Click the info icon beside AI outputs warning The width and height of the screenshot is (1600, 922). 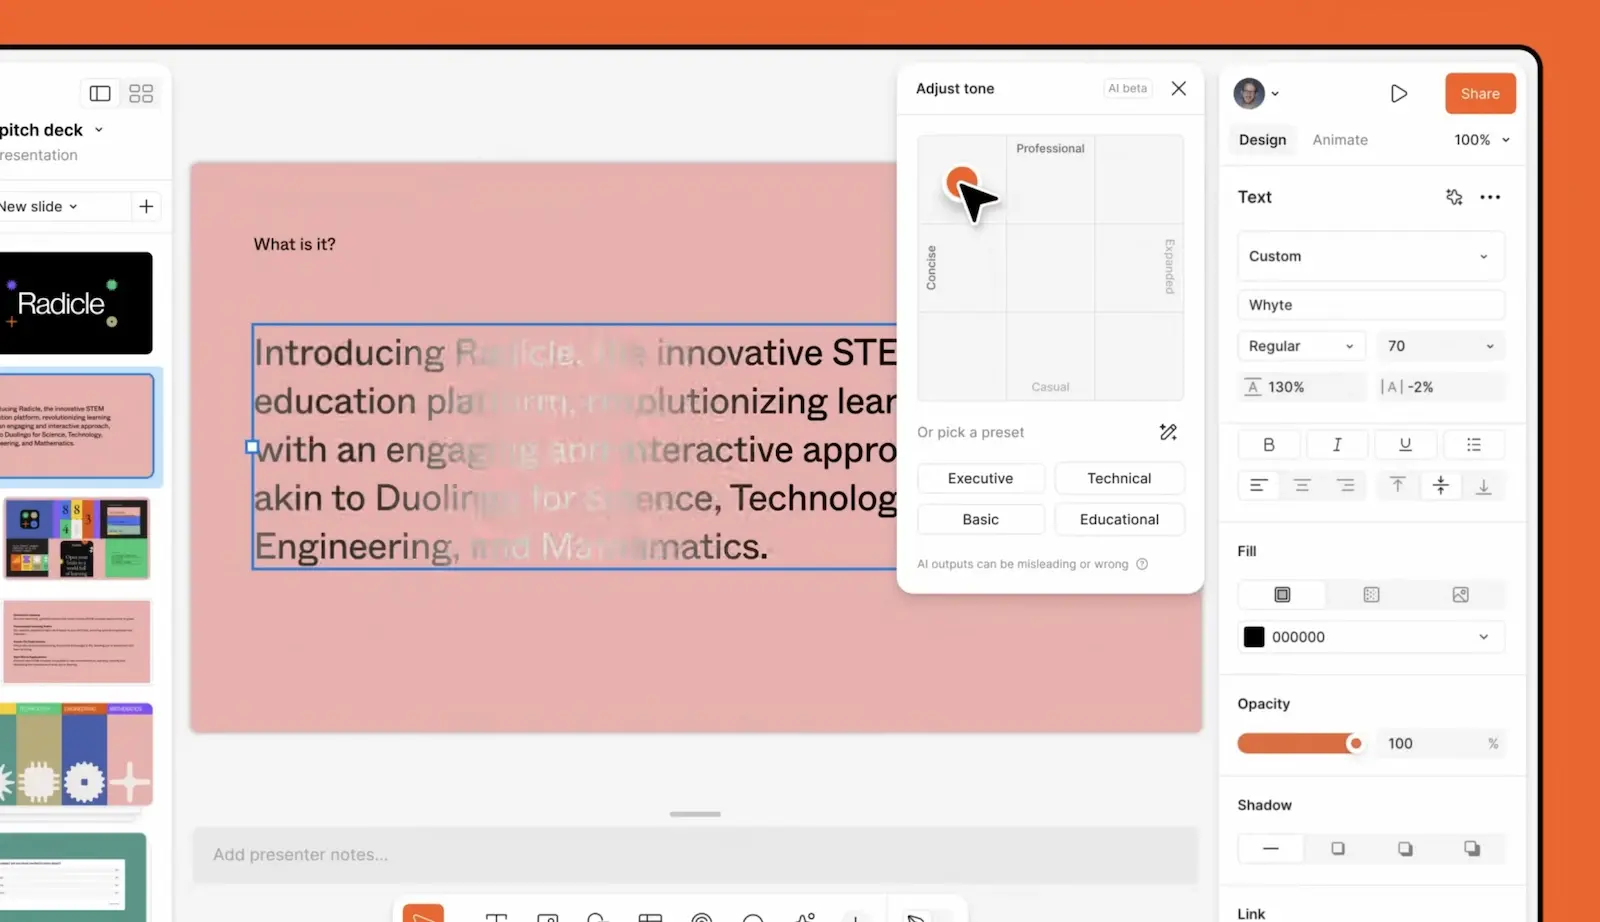[x=1142, y=564]
